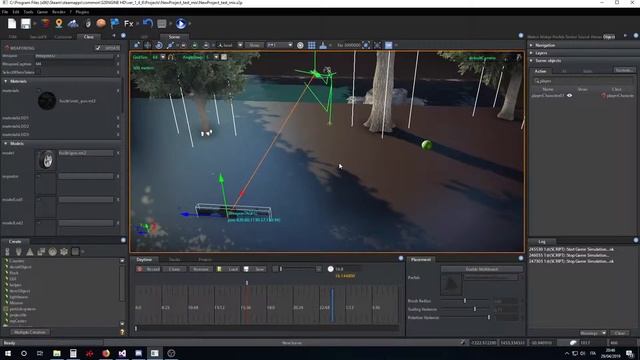Toggle the light blue viewport display icon
Image resolution: width=640 pixels, height=360 pixels.
389,45
